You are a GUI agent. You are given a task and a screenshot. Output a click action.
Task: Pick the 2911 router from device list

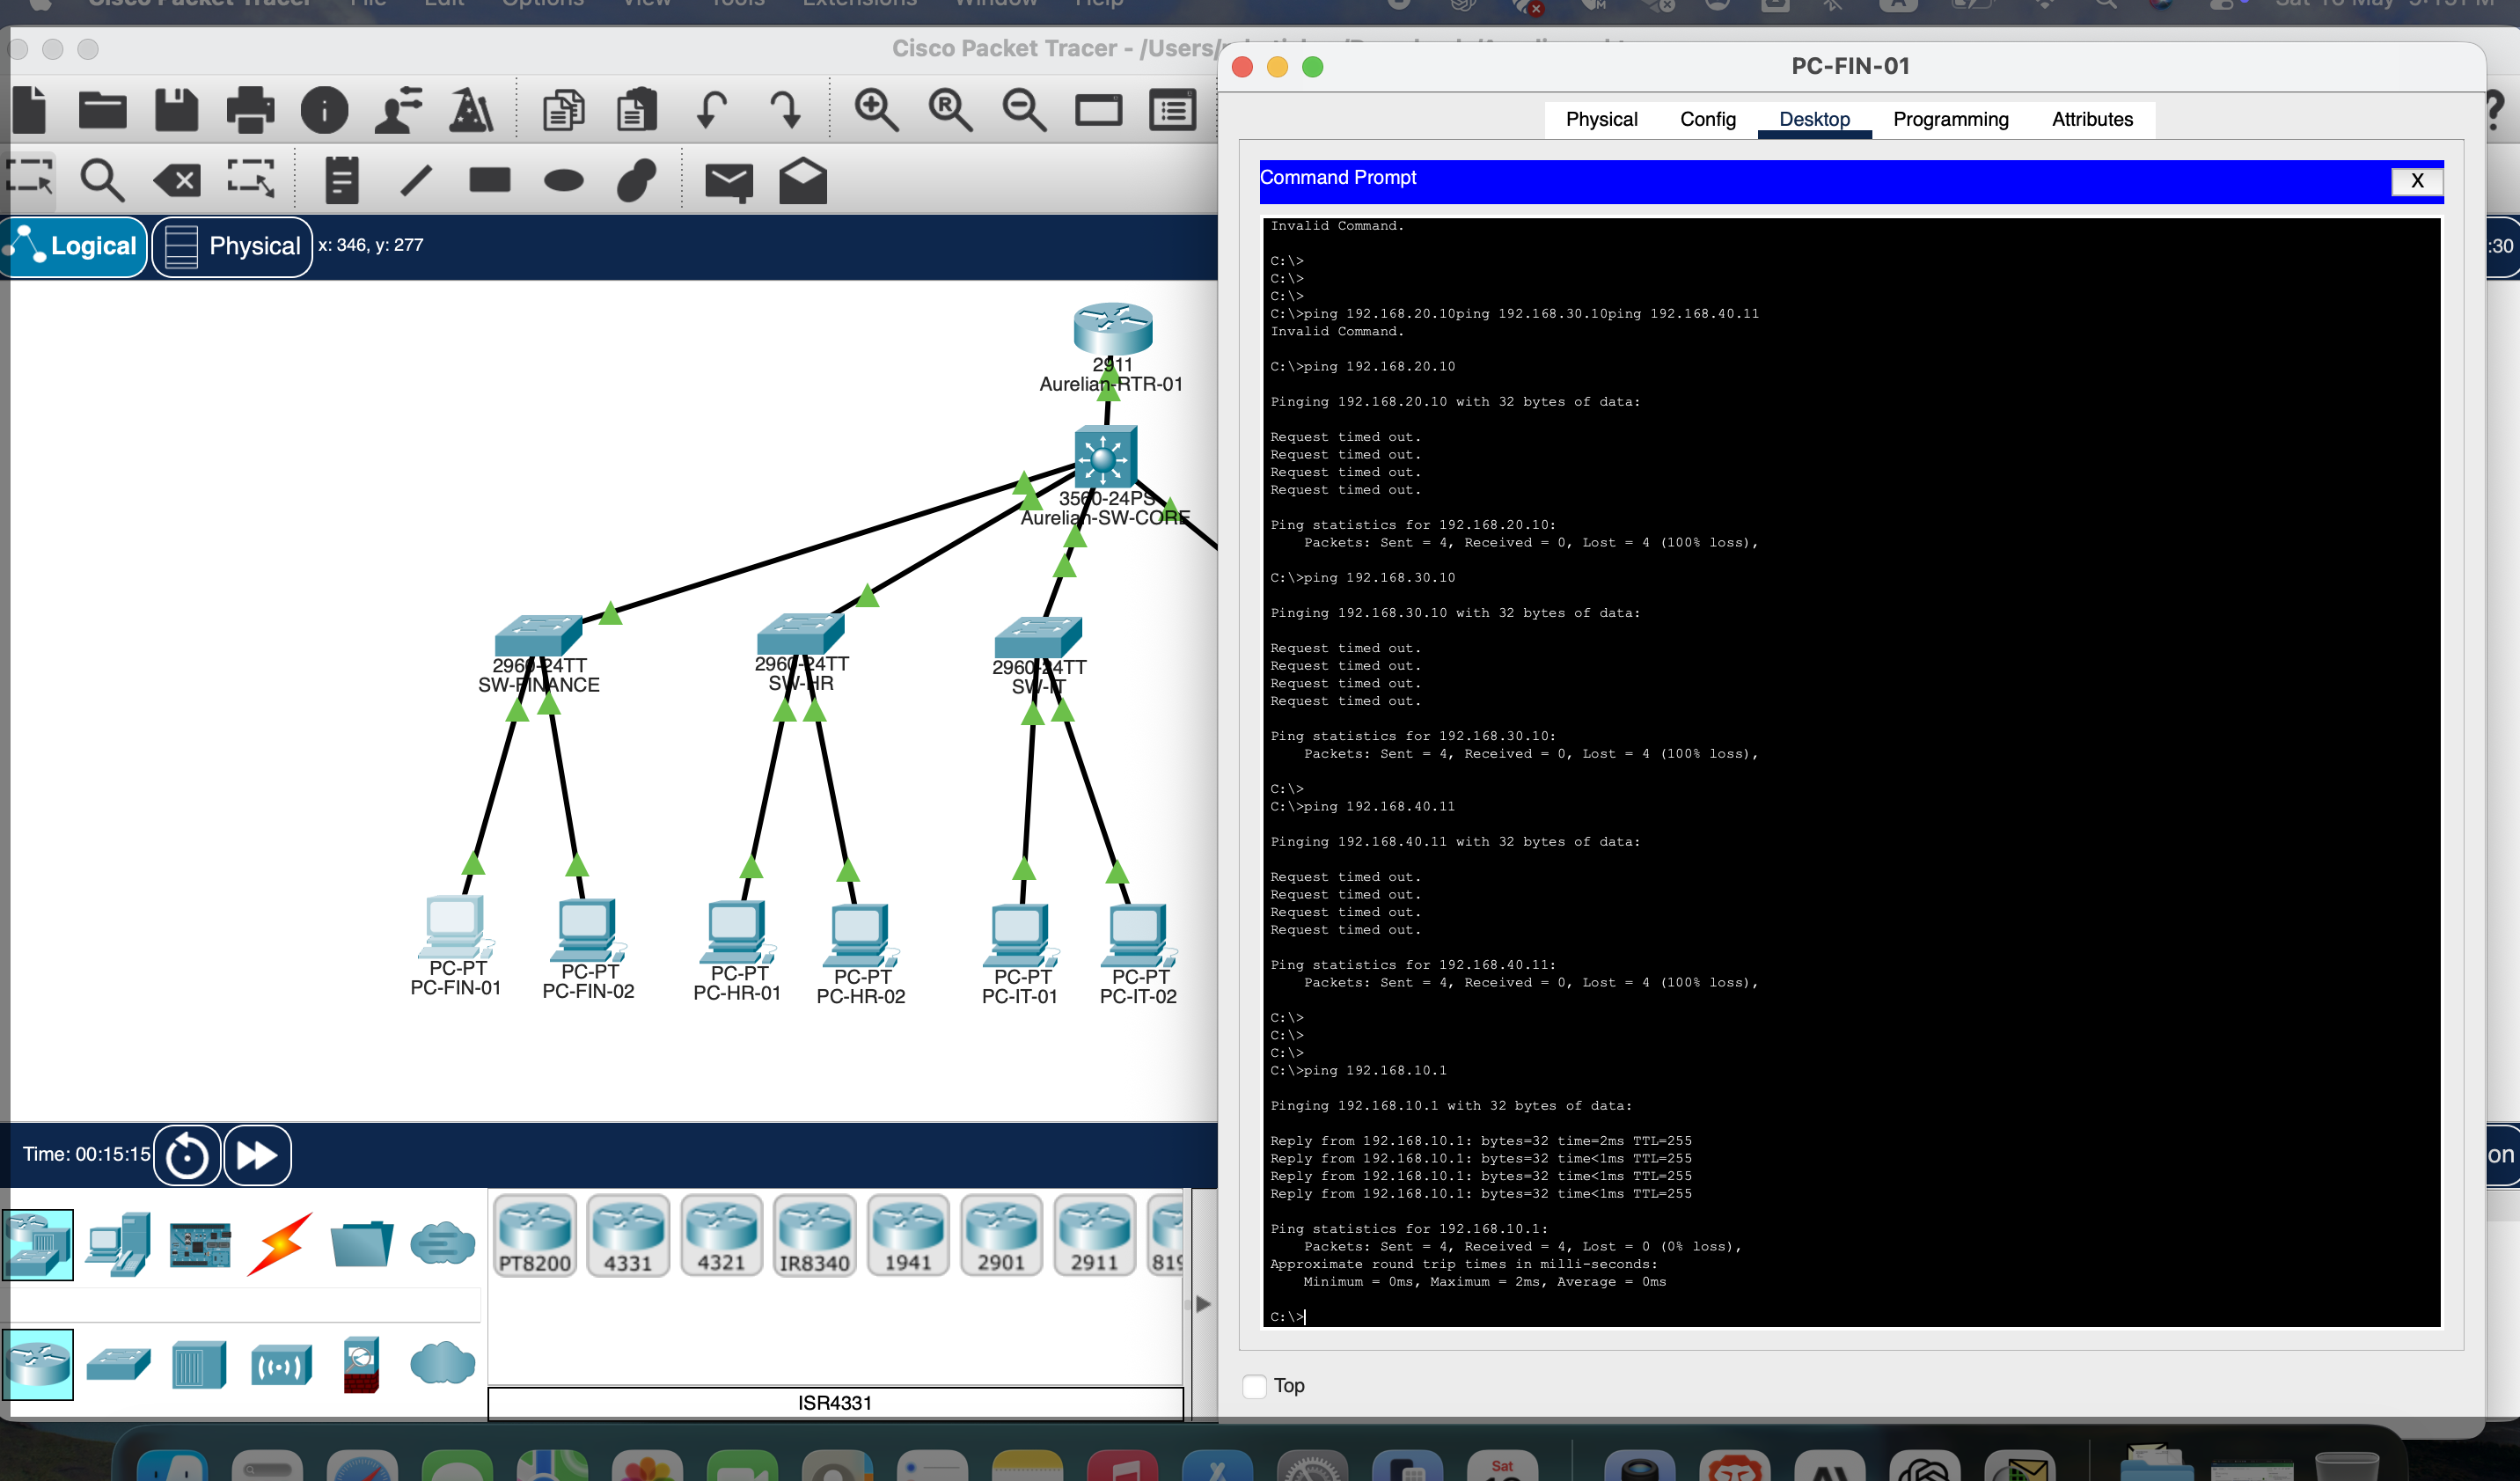(1095, 1236)
